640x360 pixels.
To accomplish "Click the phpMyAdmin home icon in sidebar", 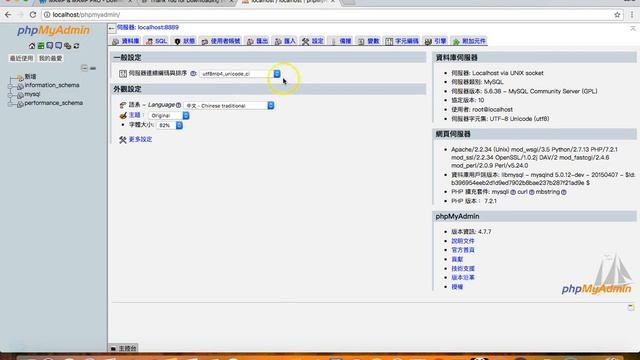I will (32, 46).
